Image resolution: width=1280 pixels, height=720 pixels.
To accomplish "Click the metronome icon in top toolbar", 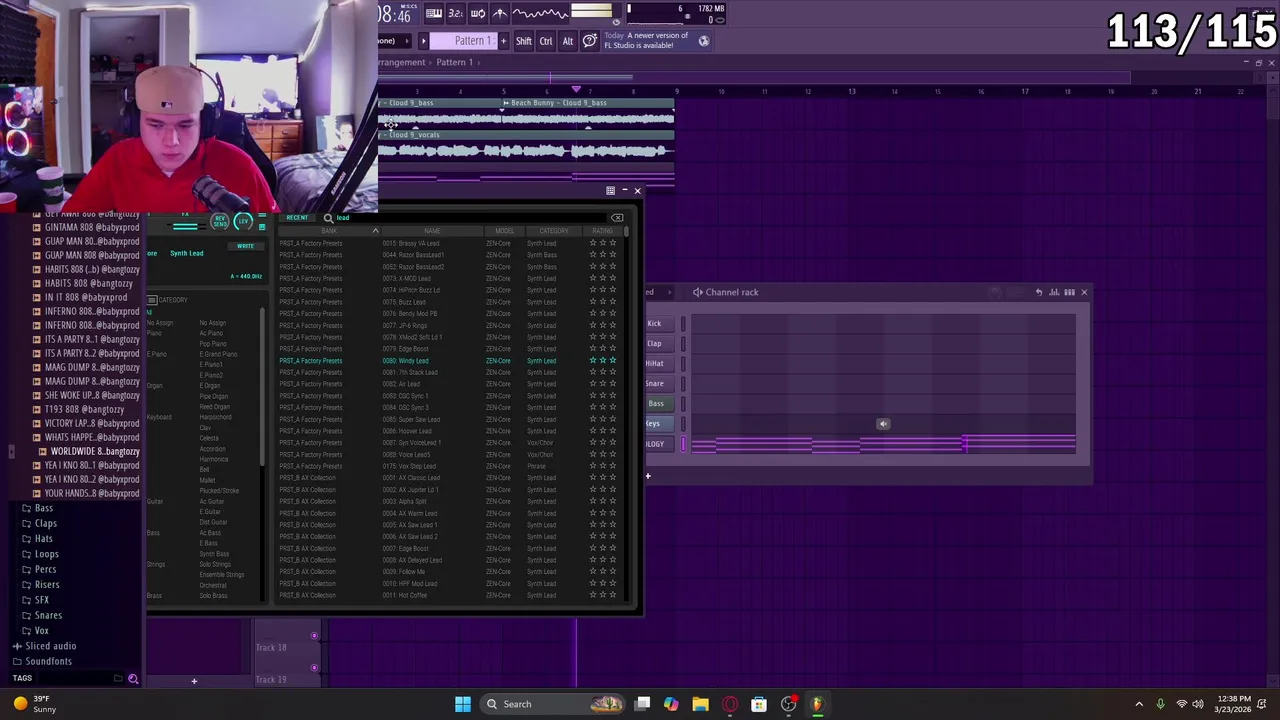I will [x=500, y=13].
